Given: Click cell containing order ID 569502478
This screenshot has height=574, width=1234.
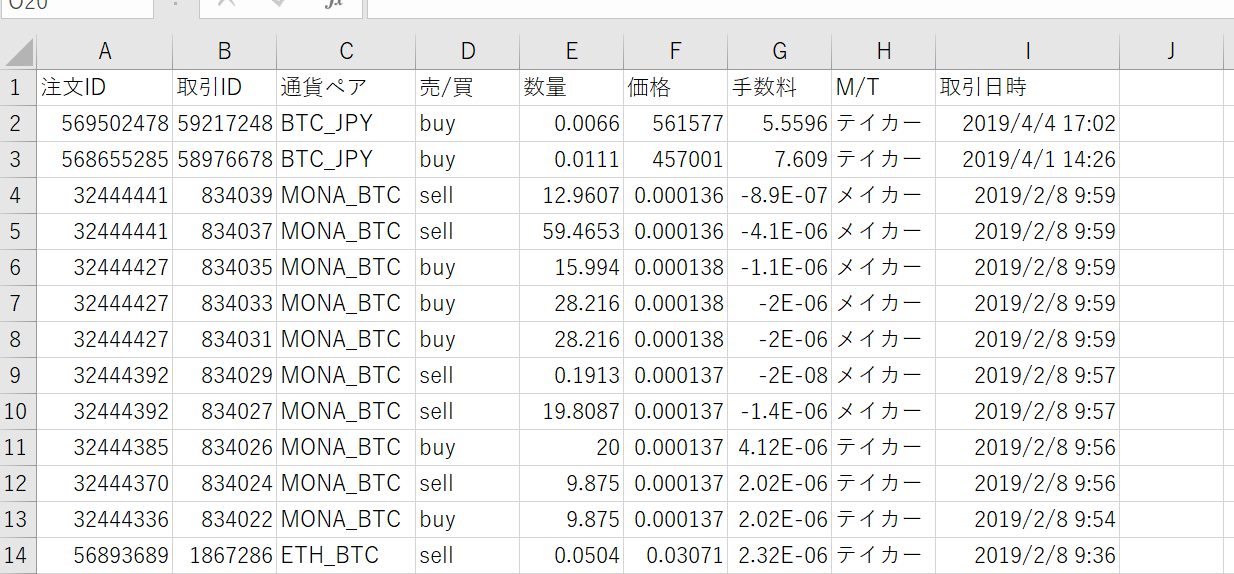Looking at the screenshot, I should tap(104, 124).
